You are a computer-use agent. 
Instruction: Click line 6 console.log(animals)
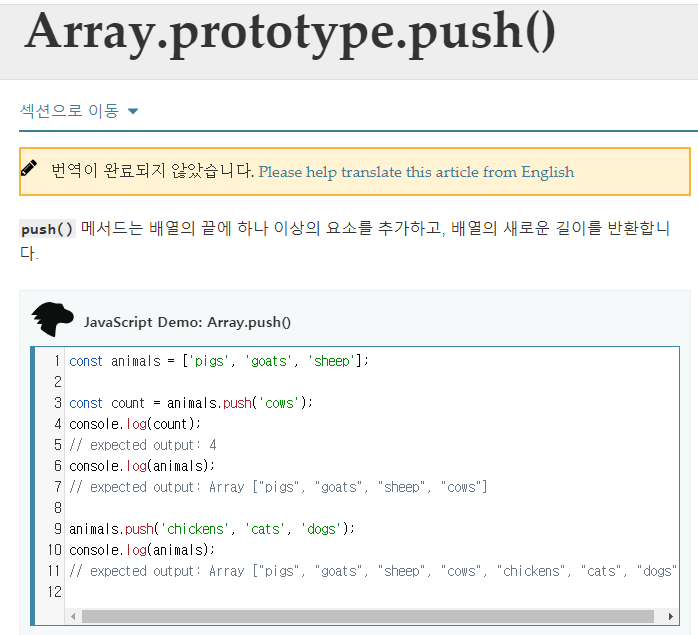[142, 466]
